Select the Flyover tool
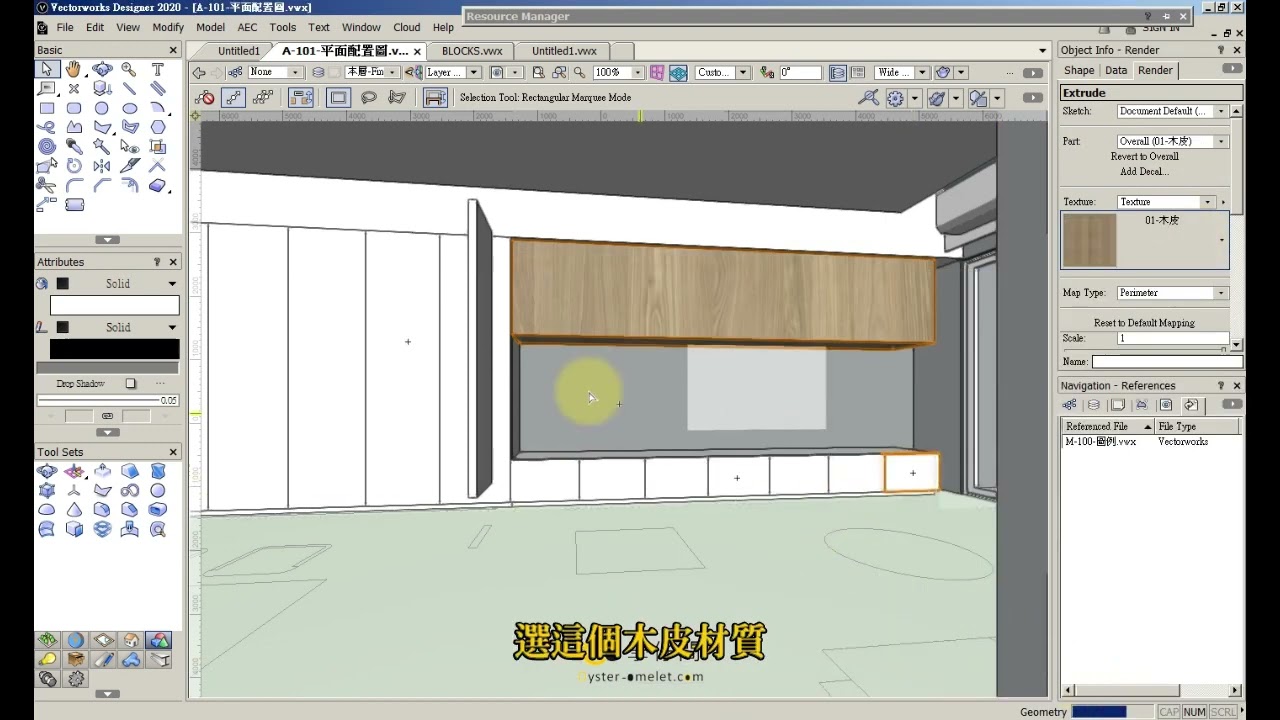Image resolution: width=1280 pixels, height=720 pixels. (102, 69)
